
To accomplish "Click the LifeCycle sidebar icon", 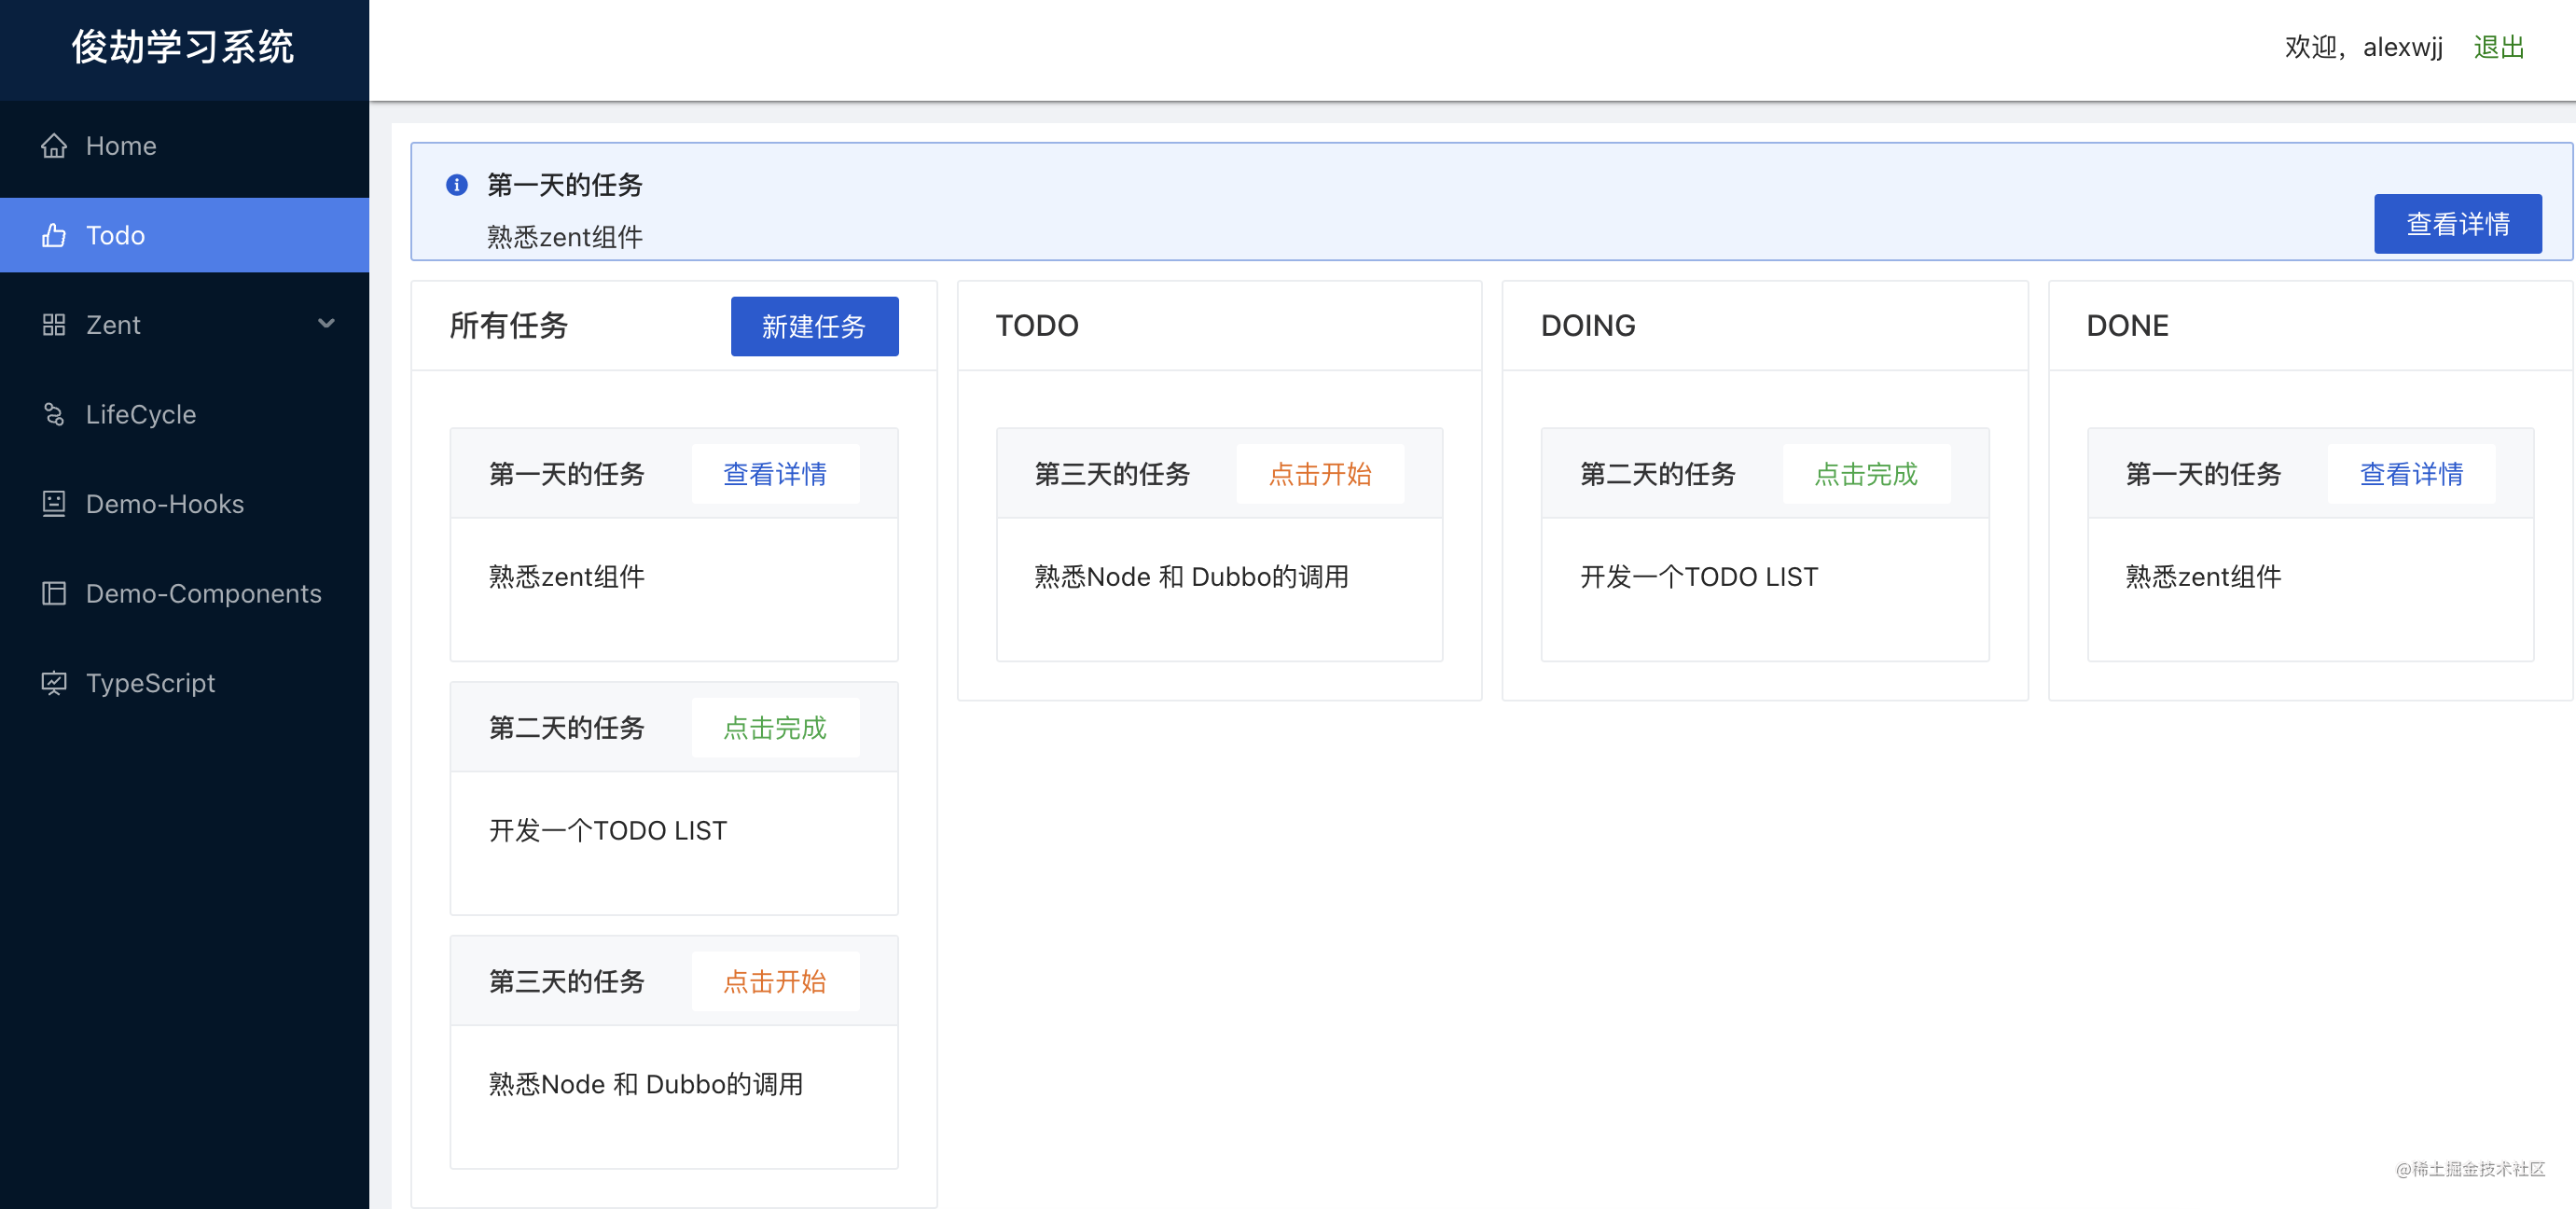I will coord(54,414).
